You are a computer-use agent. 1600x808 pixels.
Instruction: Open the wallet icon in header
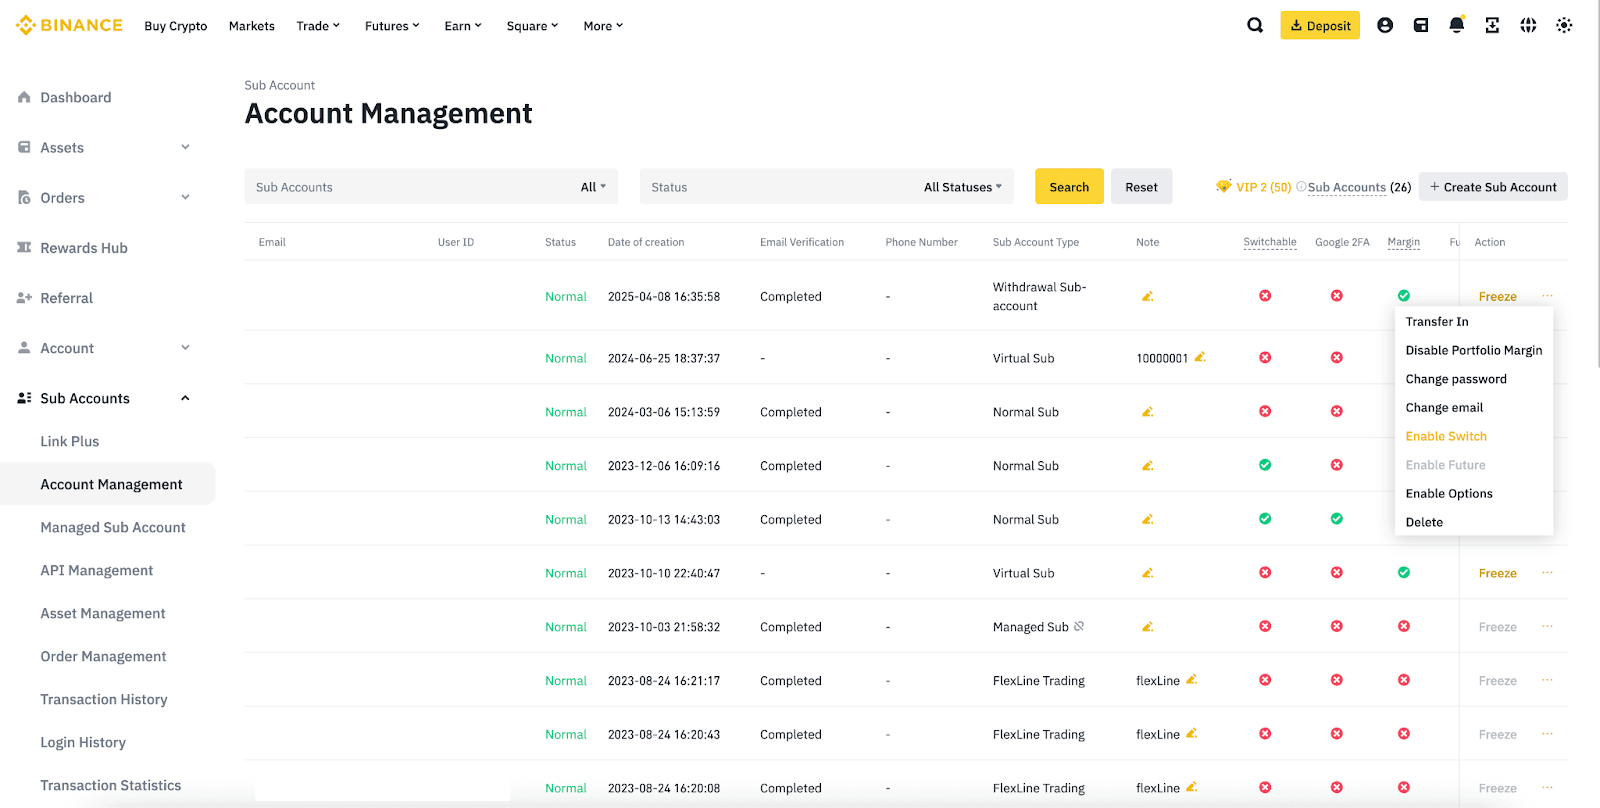click(x=1421, y=26)
